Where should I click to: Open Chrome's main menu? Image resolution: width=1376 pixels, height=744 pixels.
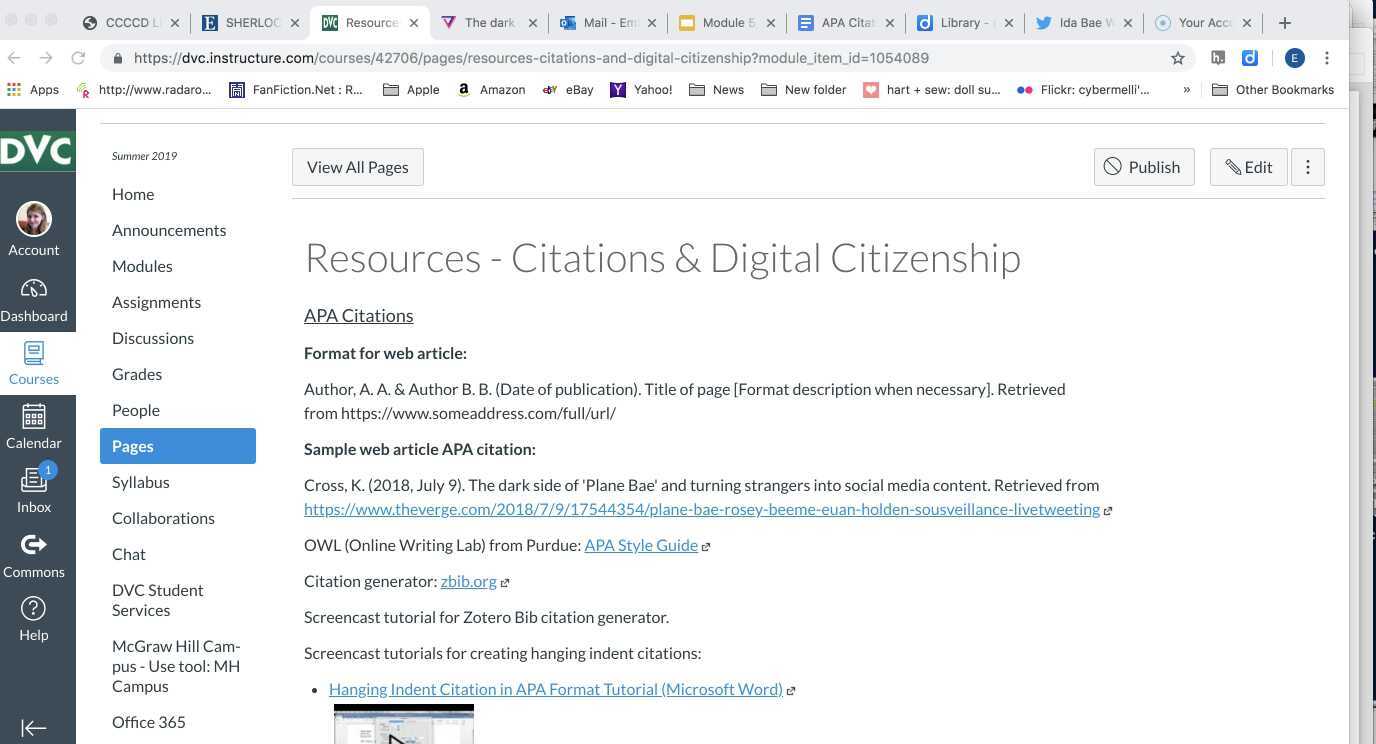[1327, 58]
